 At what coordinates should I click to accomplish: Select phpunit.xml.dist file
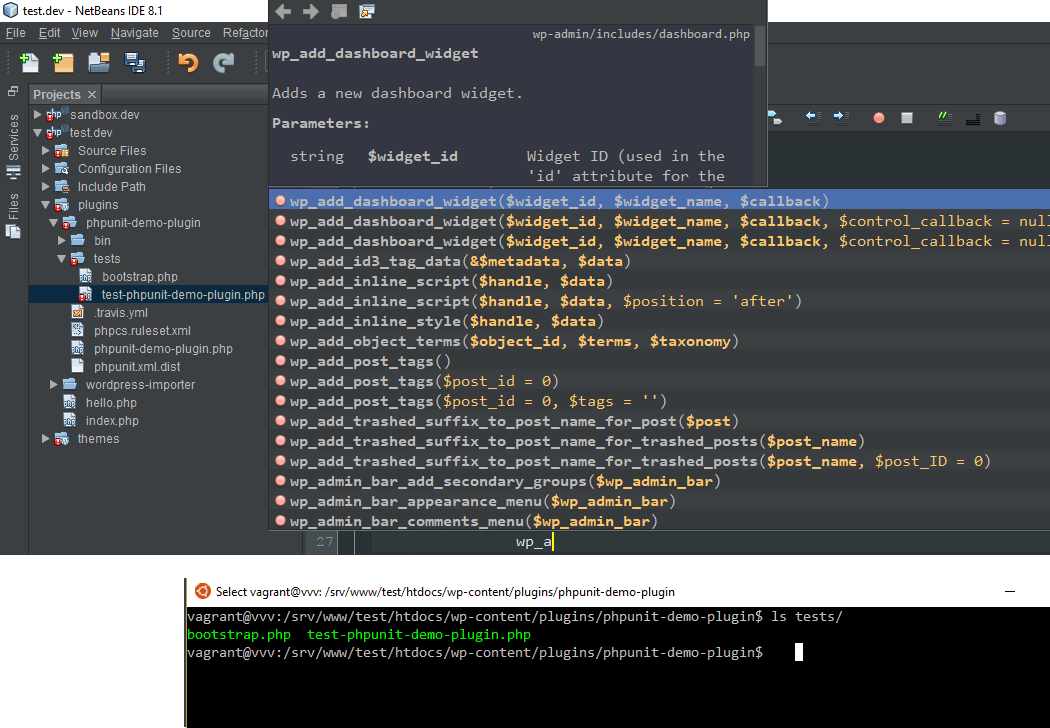pyautogui.click(x=137, y=367)
